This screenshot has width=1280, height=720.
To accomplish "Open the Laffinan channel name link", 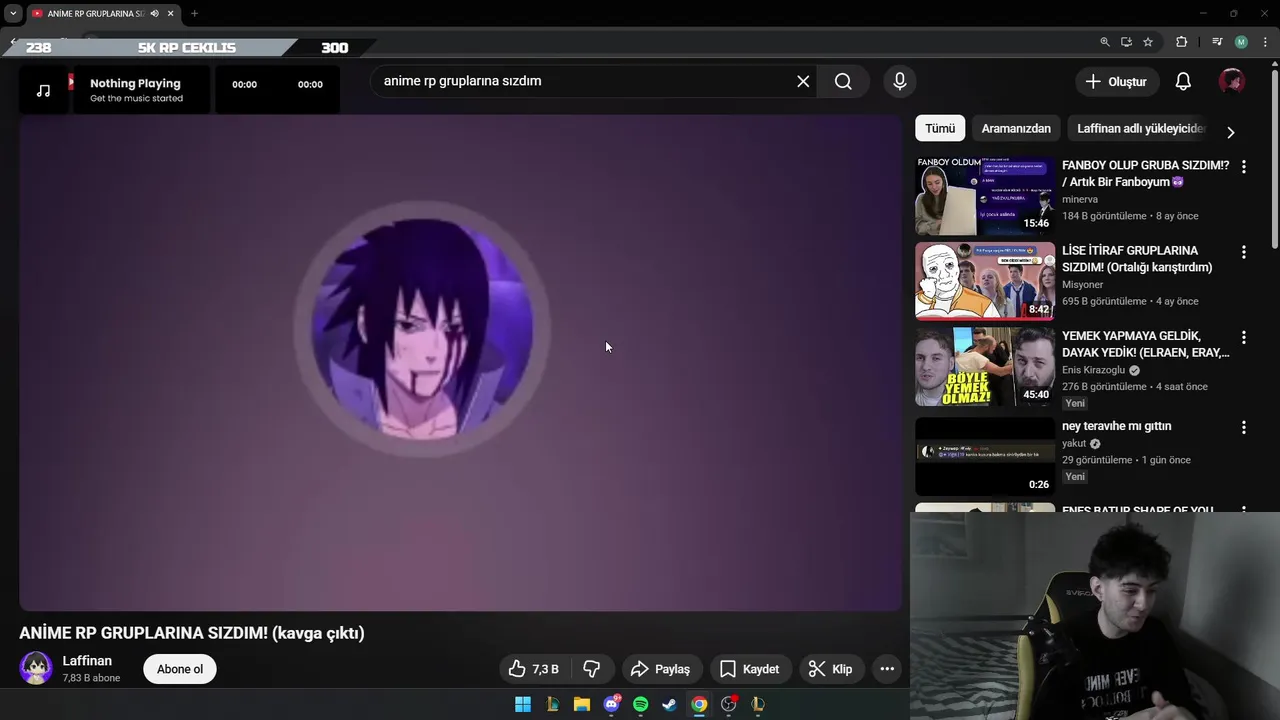I will point(87,661).
